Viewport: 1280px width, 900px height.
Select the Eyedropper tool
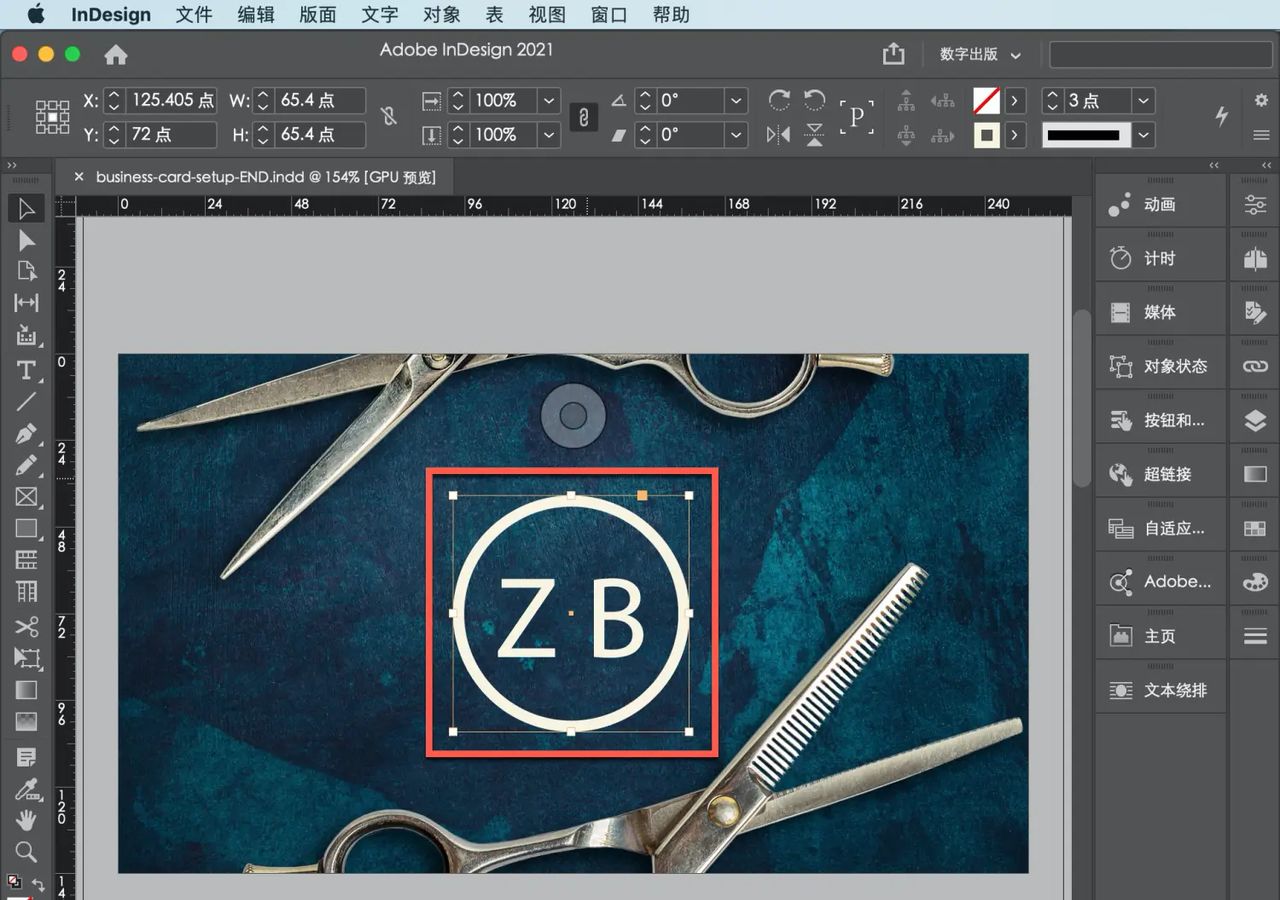(26, 790)
